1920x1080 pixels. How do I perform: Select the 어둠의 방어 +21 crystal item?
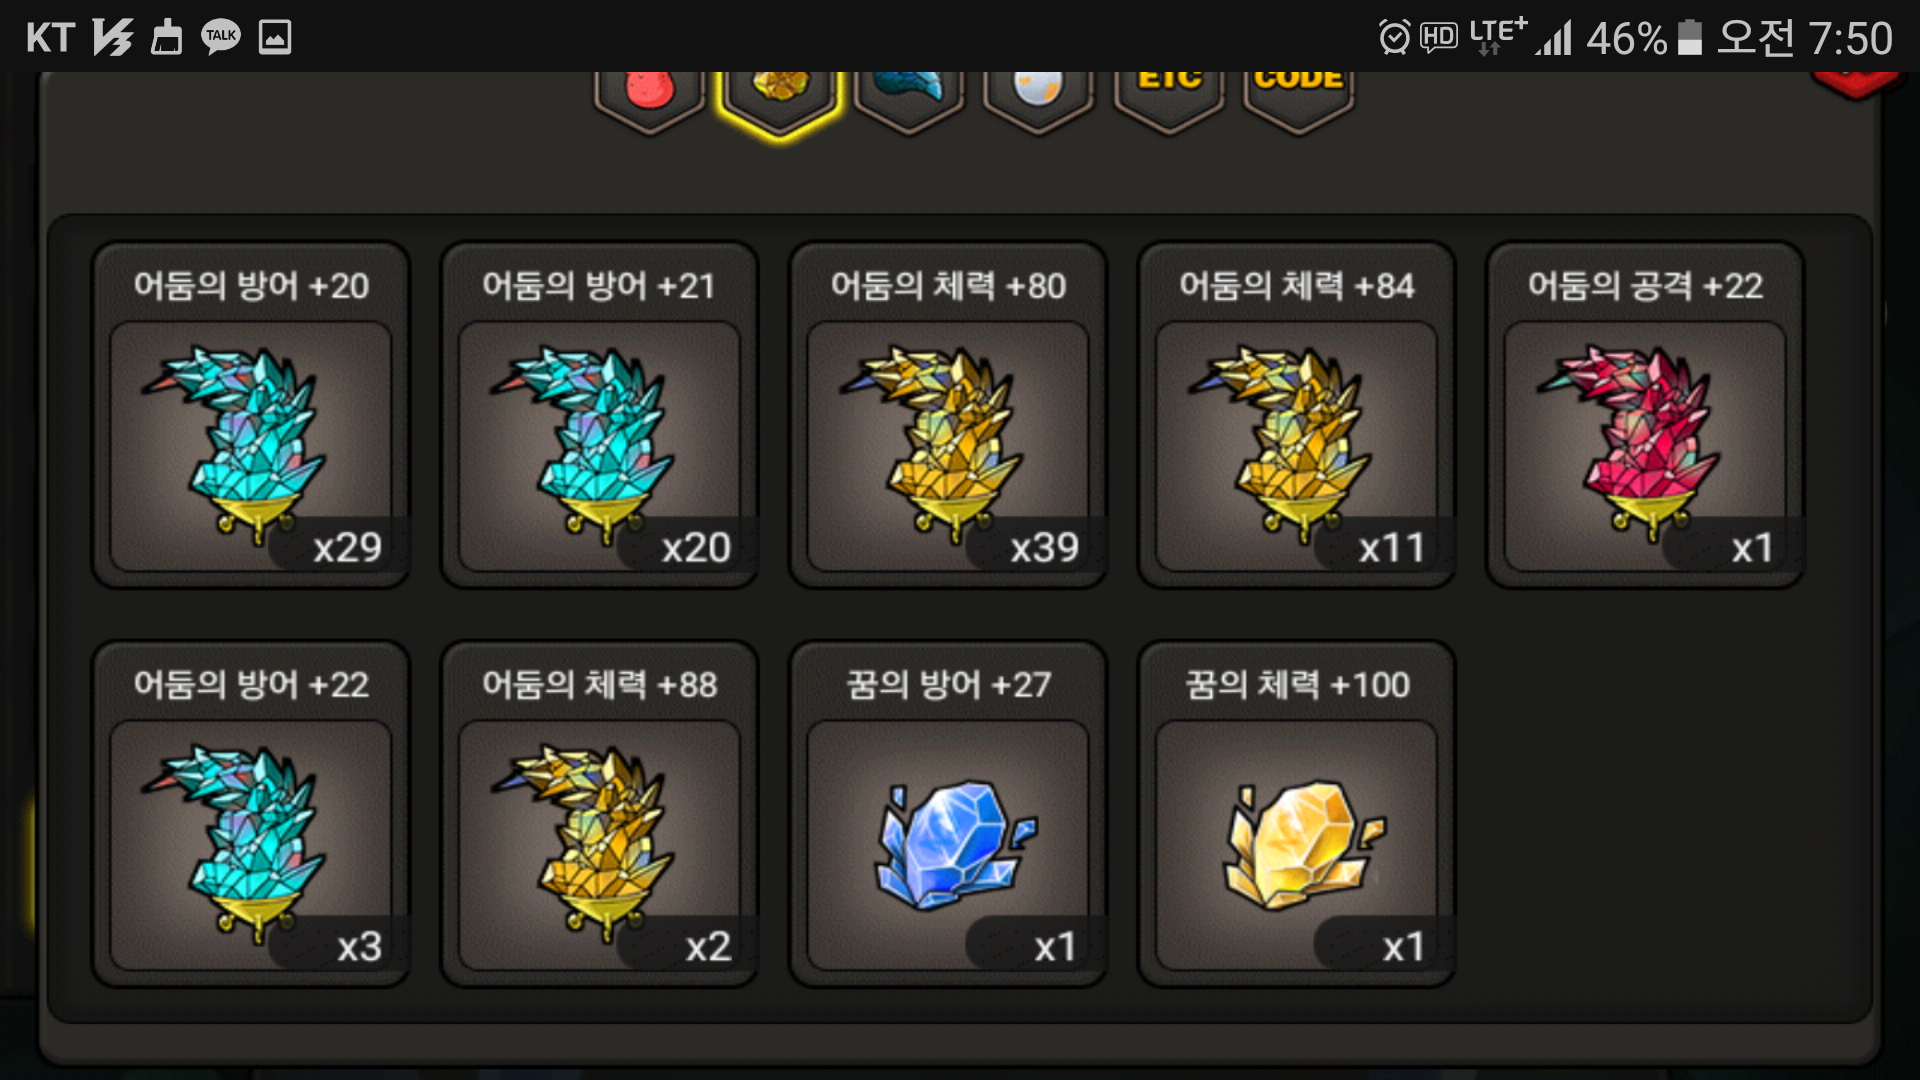click(599, 415)
